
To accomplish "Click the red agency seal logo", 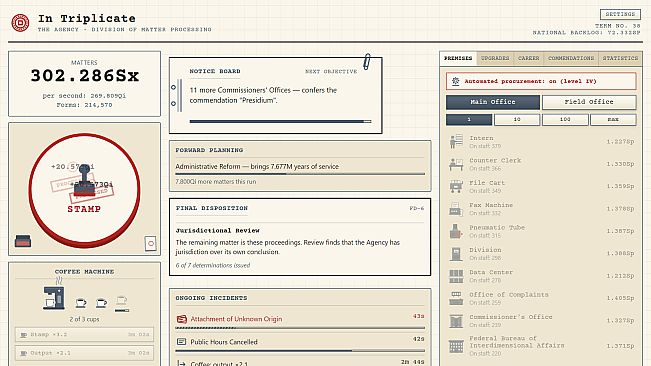I will point(20,22).
